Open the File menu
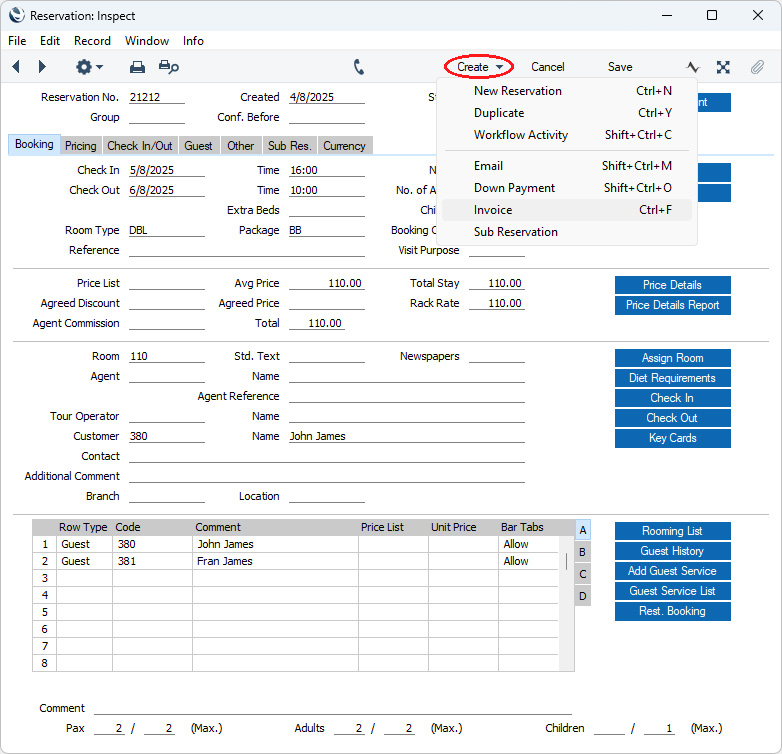 17,41
